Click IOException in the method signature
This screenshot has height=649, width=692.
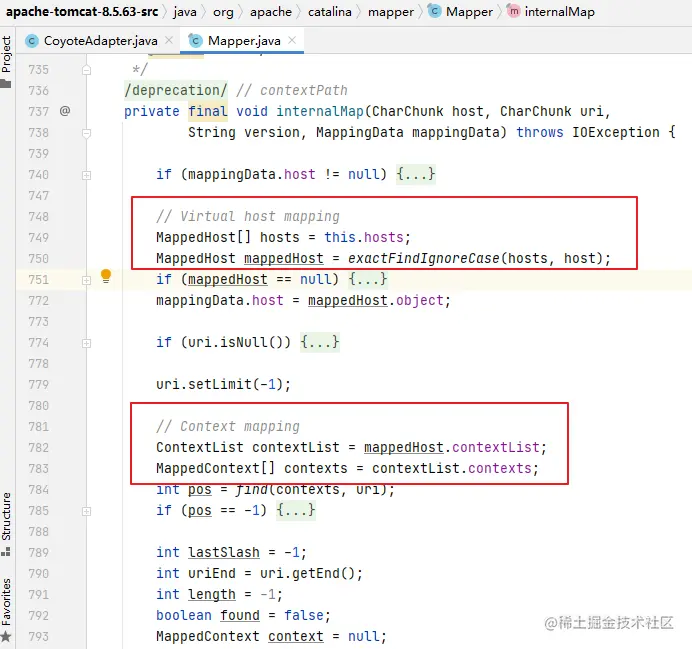[x=616, y=132]
